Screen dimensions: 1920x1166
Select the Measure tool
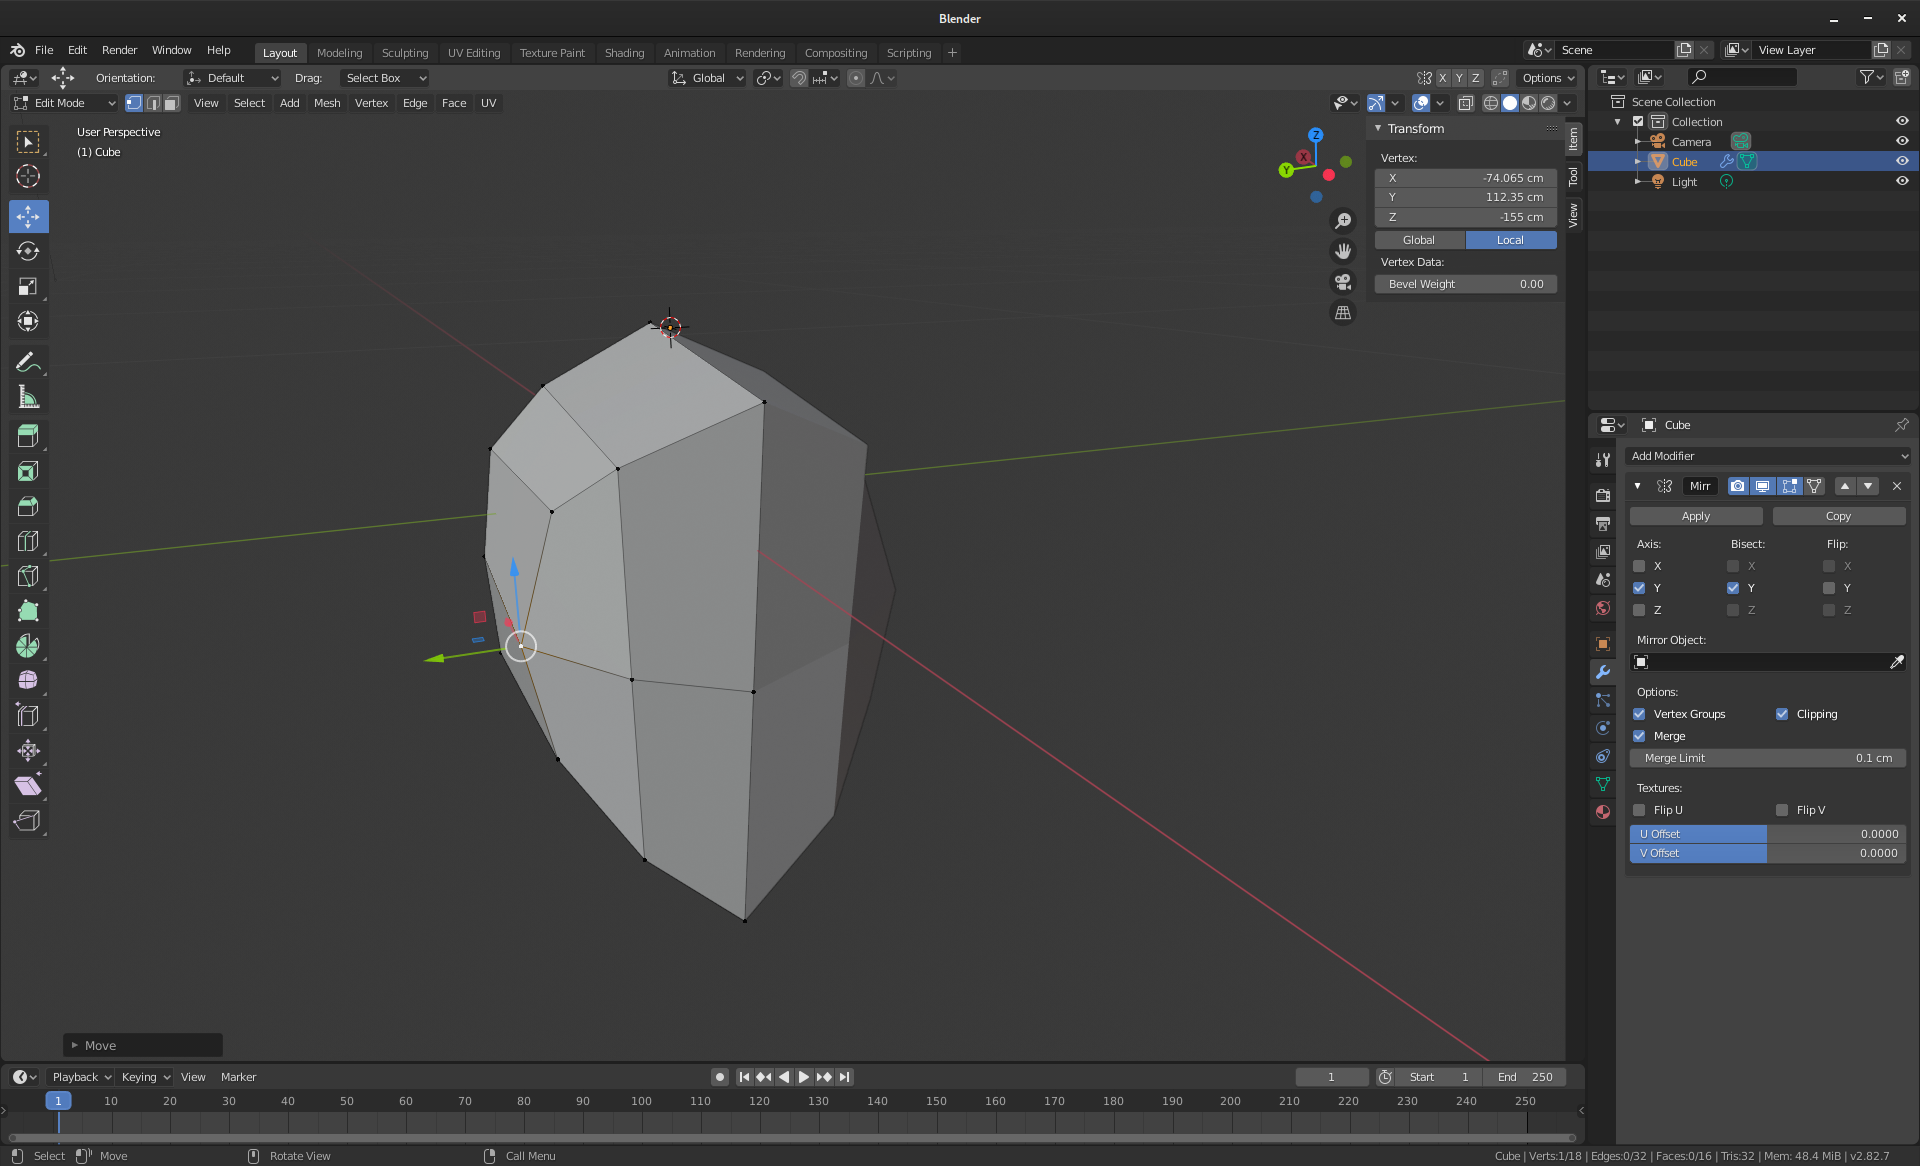[x=28, y=398]
